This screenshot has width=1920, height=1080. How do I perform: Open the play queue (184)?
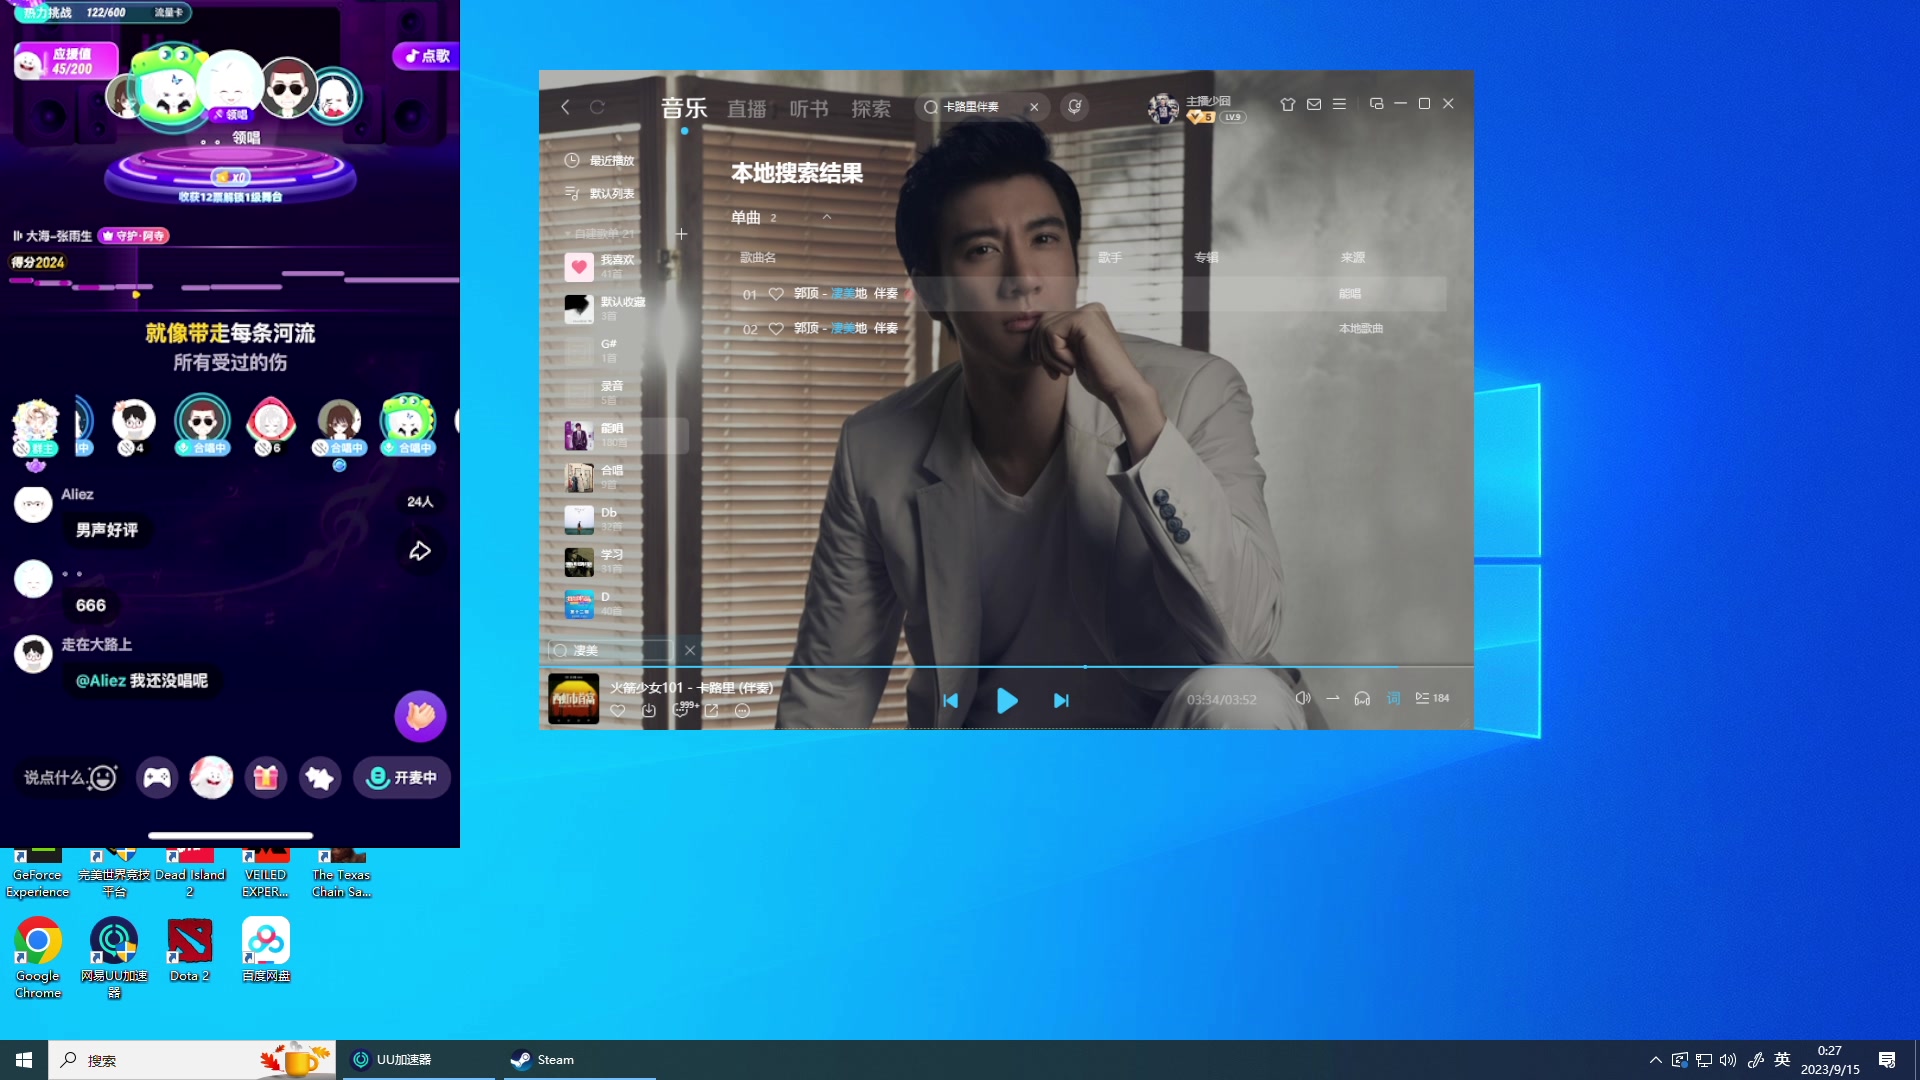pos(1432,698)
